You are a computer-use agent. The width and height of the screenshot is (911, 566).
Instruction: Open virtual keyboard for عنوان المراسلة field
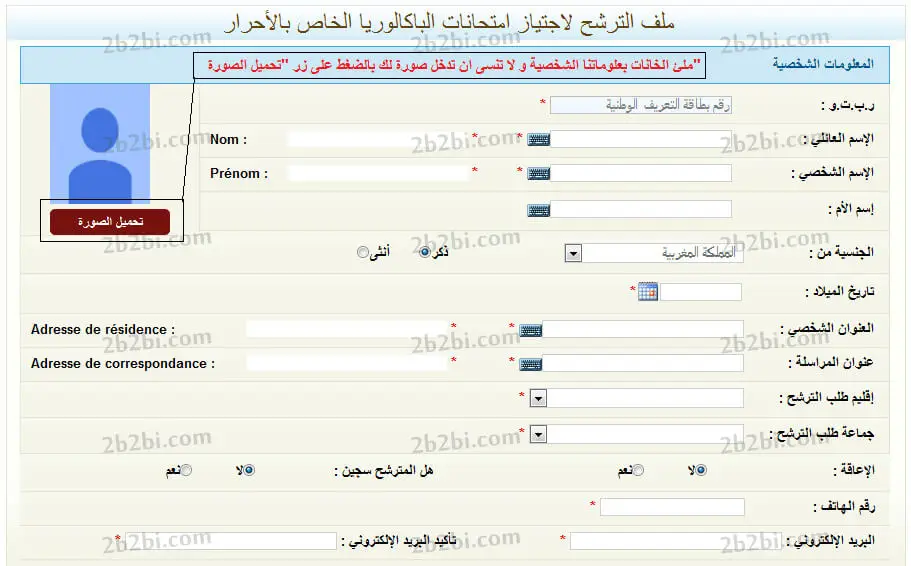coord(530,364)
